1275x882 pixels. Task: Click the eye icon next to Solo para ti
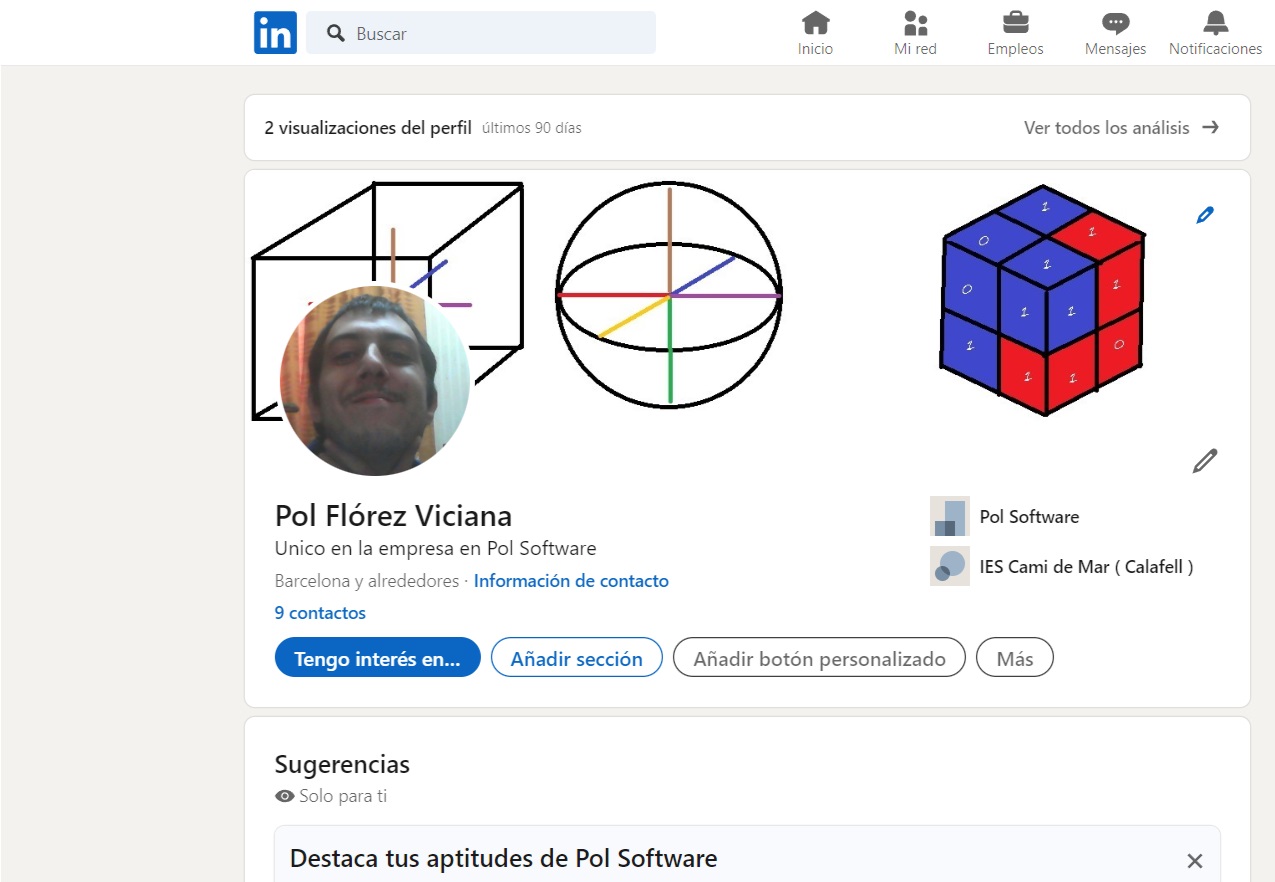pos(284,796)
